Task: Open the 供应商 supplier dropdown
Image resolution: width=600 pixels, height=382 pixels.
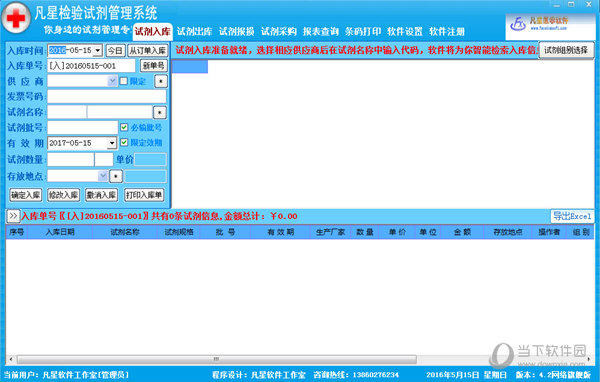Action: click(x=112, y=81)
